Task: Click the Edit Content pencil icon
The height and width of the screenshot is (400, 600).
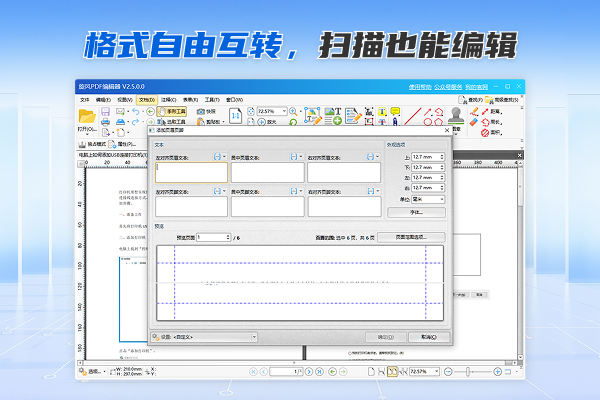Action: tap(313, 116)
